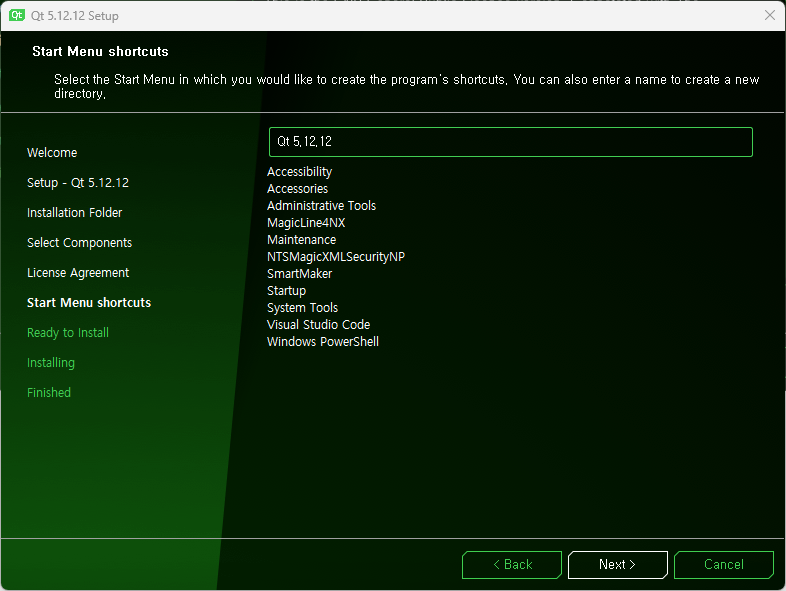Click Ready to Install step
786x591 pixels.
coord(68,333)
